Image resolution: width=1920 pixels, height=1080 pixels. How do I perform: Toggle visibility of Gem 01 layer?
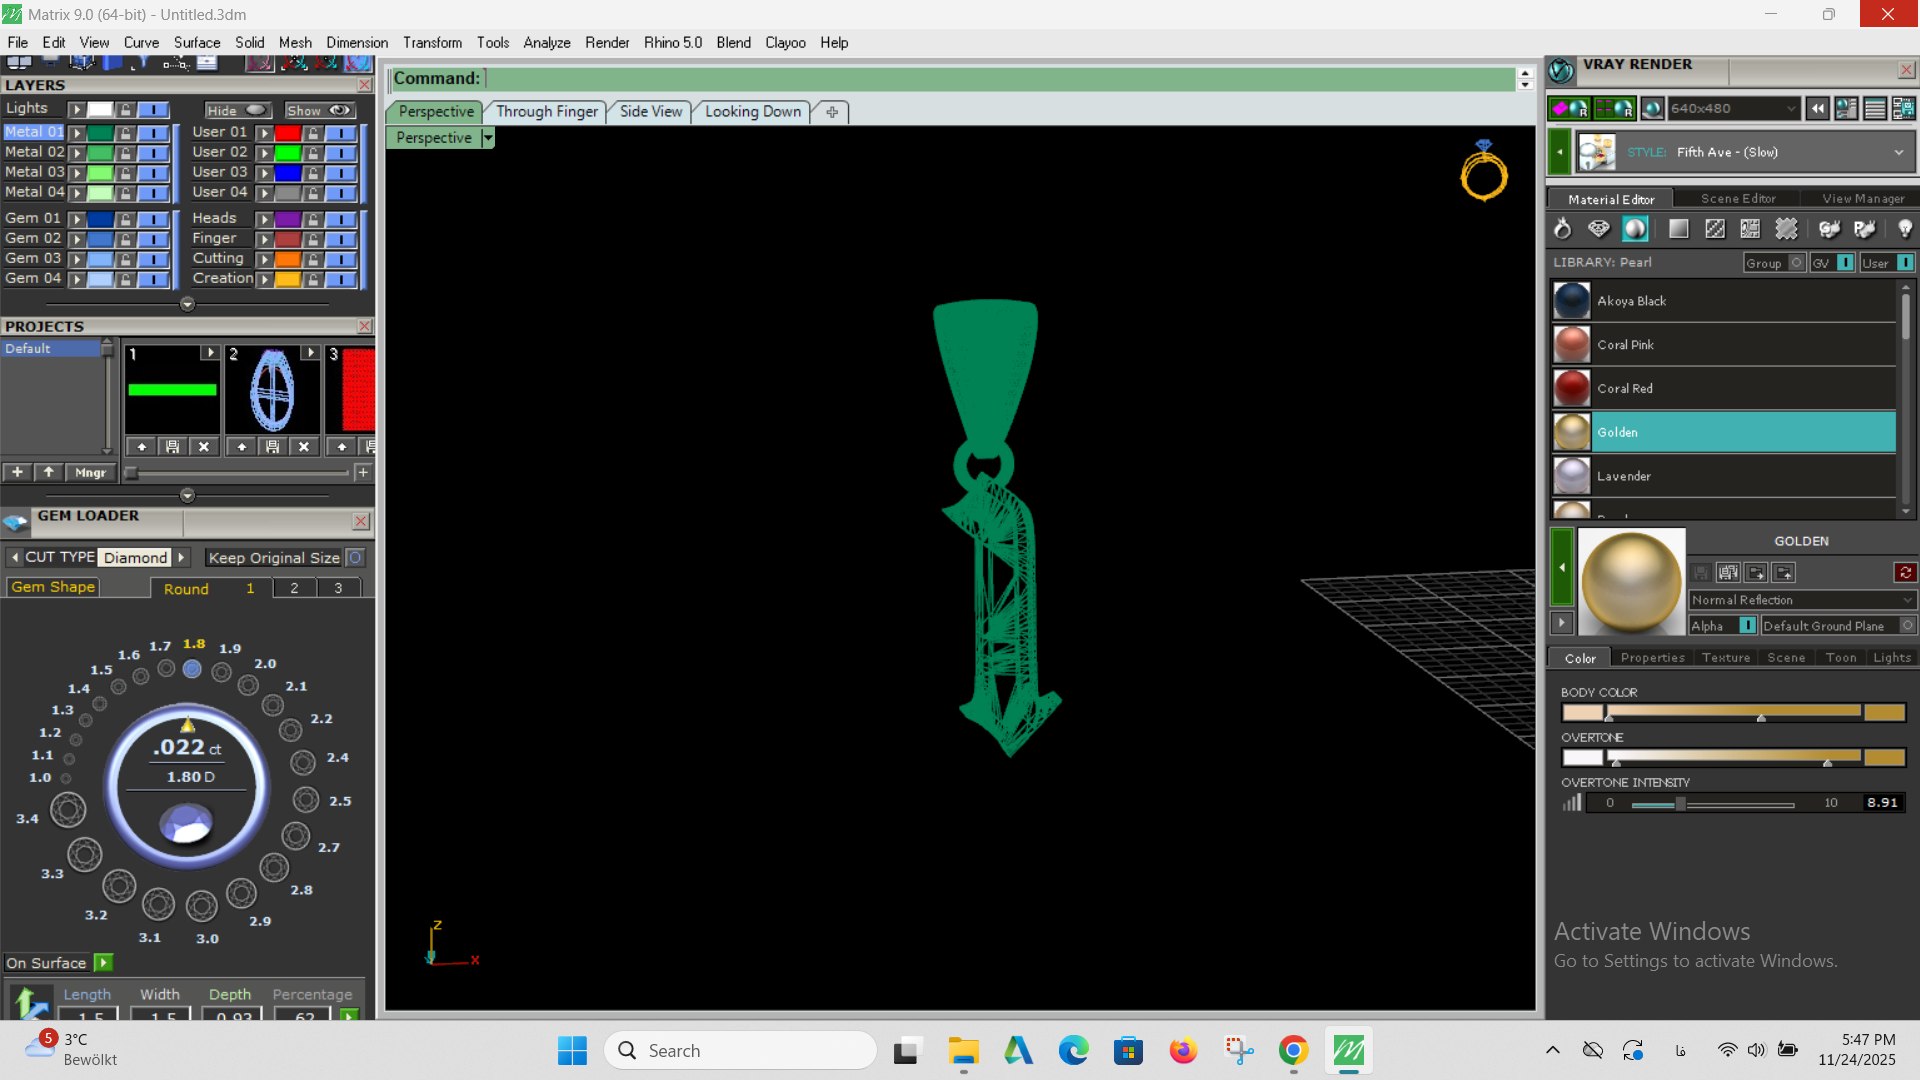point(152,219)
